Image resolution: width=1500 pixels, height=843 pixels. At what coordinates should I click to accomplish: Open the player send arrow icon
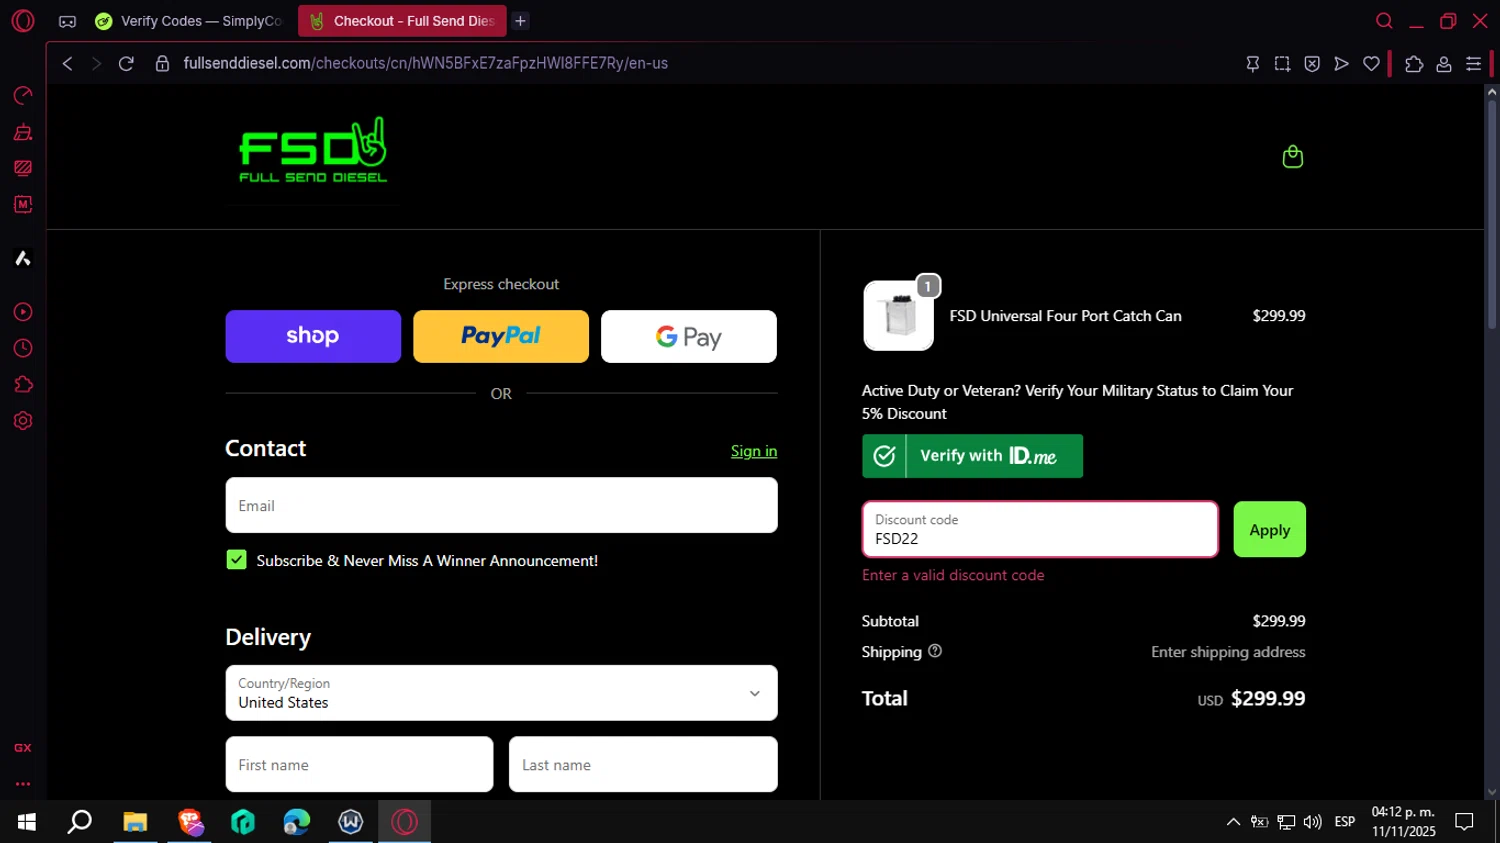(x=1342, y=63)
